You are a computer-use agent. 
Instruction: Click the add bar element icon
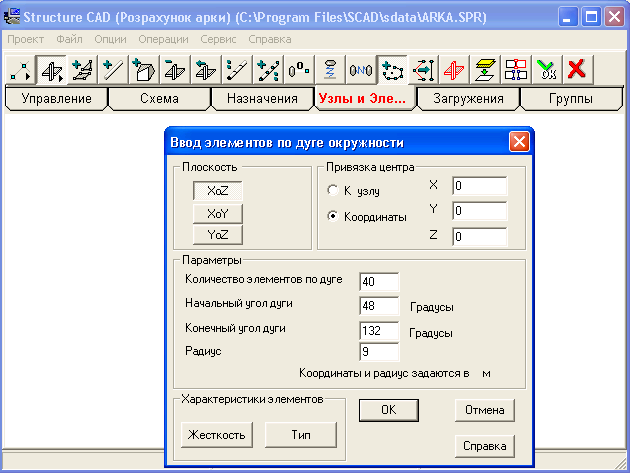(113, 70)
